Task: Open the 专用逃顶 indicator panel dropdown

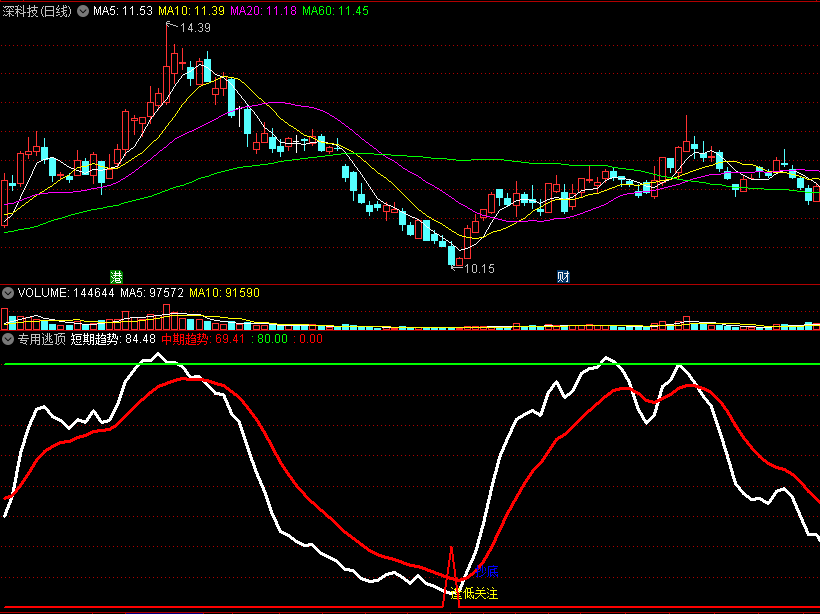Action: click(8, 339)
